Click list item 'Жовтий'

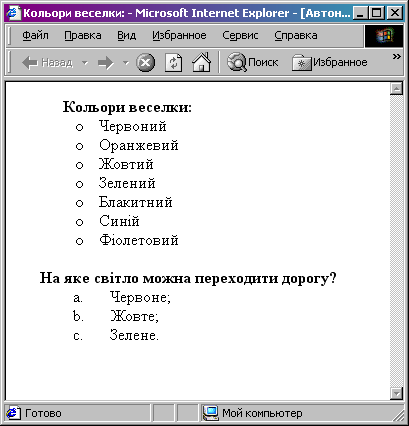(x=126, y=164)
